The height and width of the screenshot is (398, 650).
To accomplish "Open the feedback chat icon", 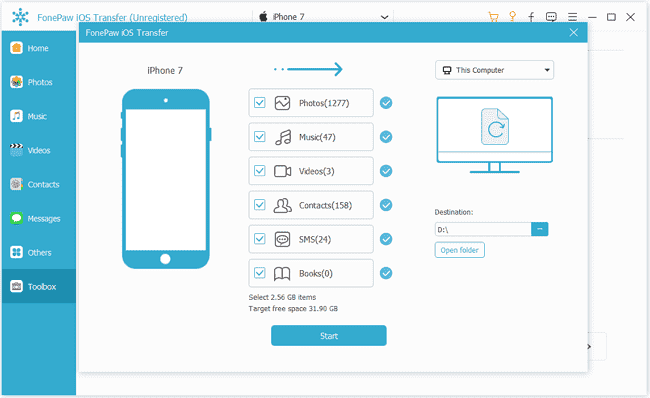I will (551, 17).
